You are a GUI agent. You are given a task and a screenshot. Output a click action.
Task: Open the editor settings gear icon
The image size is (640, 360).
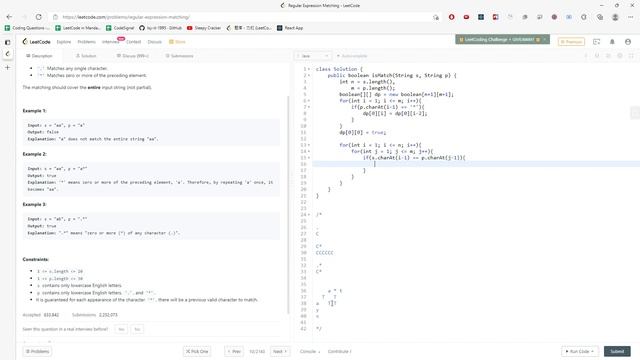620,56
